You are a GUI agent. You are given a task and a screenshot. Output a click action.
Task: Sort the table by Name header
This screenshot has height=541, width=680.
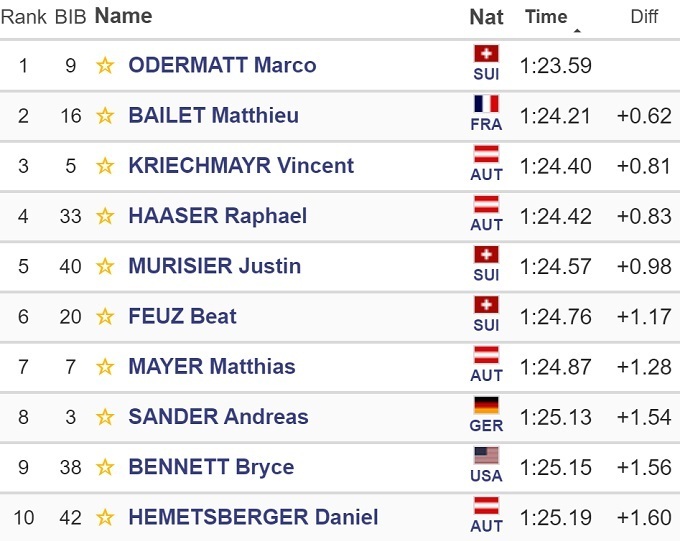click(123, 16)
